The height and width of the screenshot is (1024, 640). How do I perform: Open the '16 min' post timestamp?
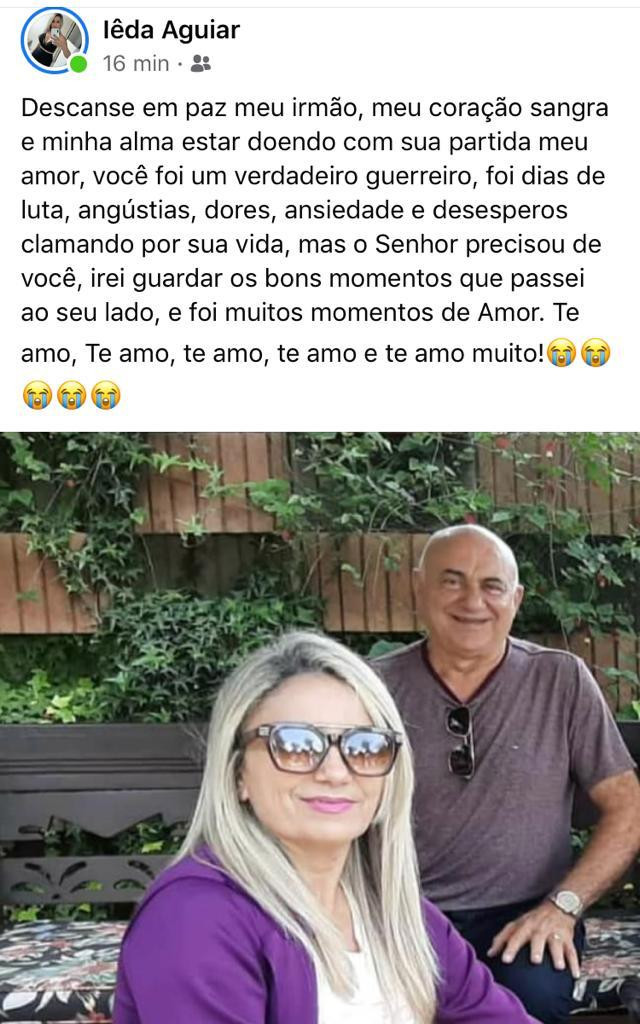pos(136,63)
